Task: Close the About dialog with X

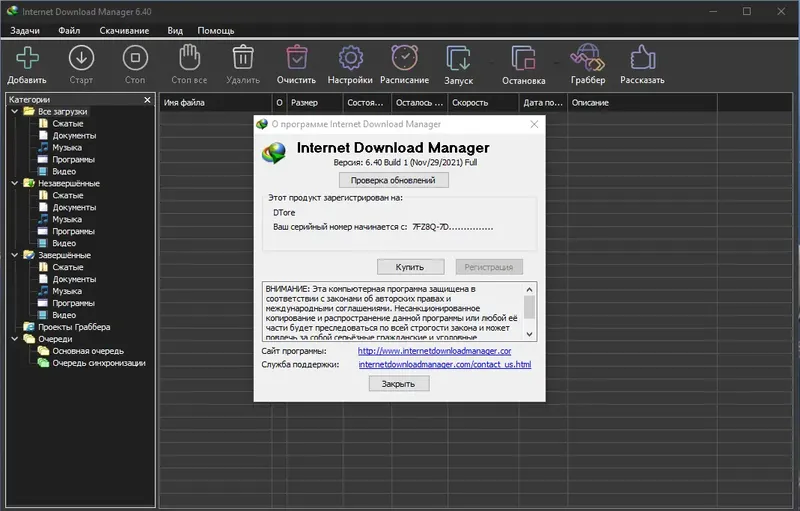Action: [x=534, y=124]
